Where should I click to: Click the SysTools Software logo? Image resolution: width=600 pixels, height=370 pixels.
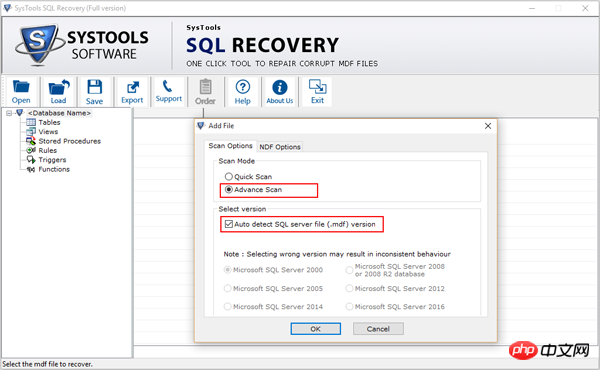click(82, 44)
